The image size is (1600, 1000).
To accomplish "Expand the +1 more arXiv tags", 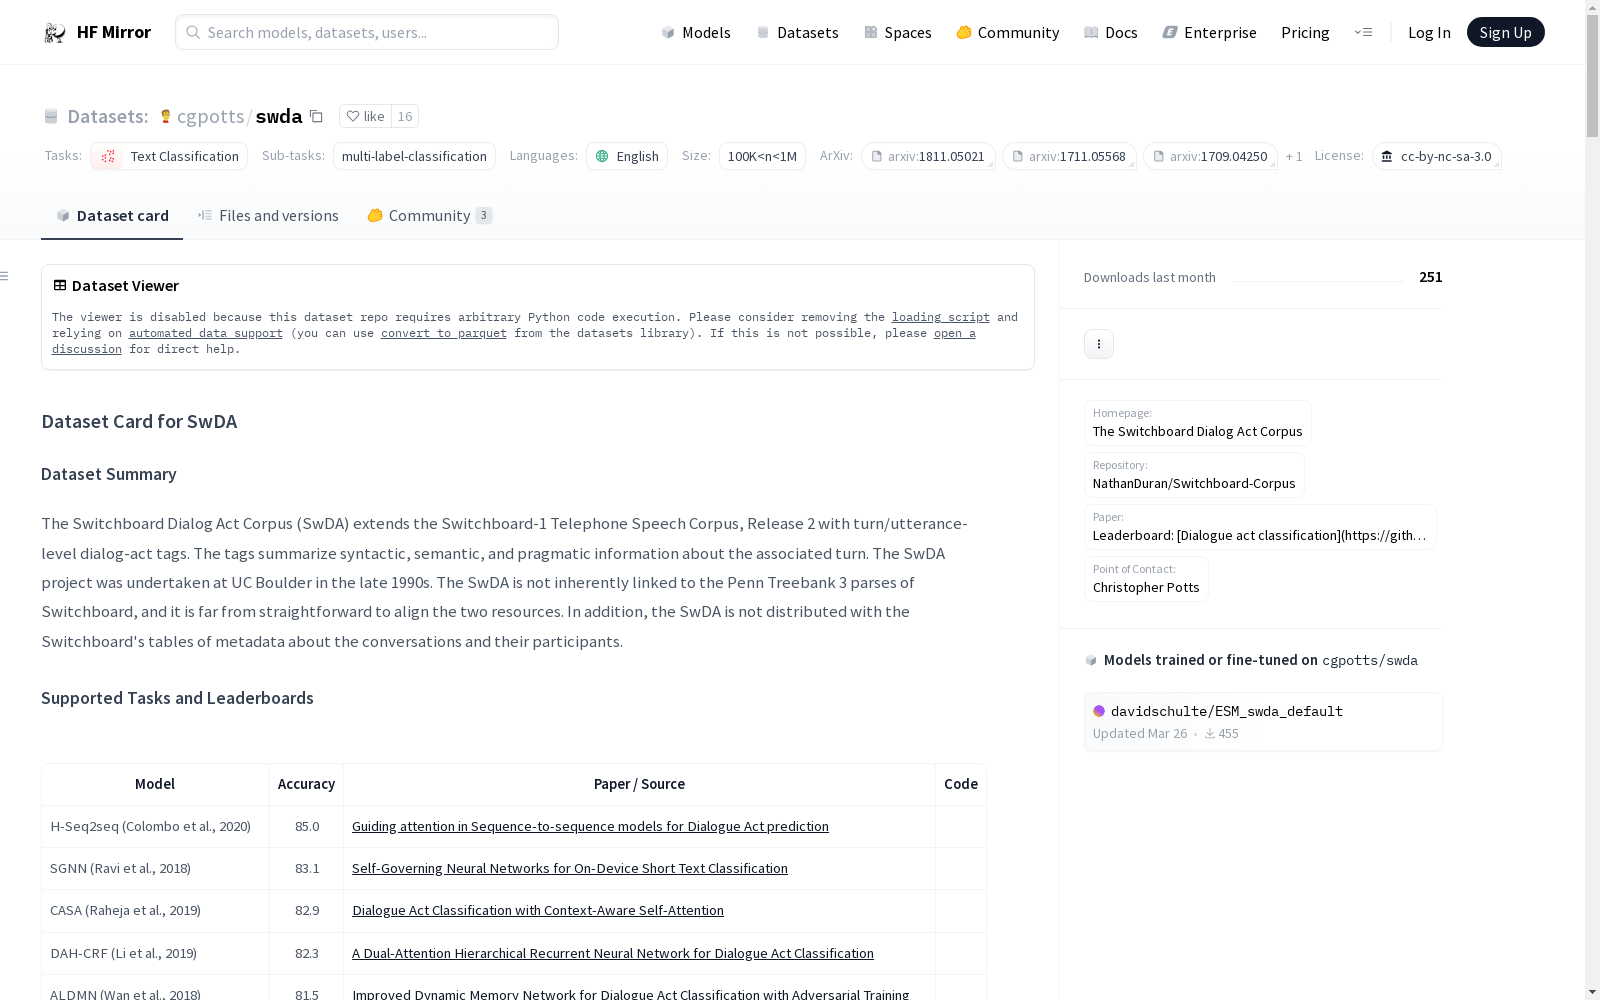I will (x=1294, y=156).
